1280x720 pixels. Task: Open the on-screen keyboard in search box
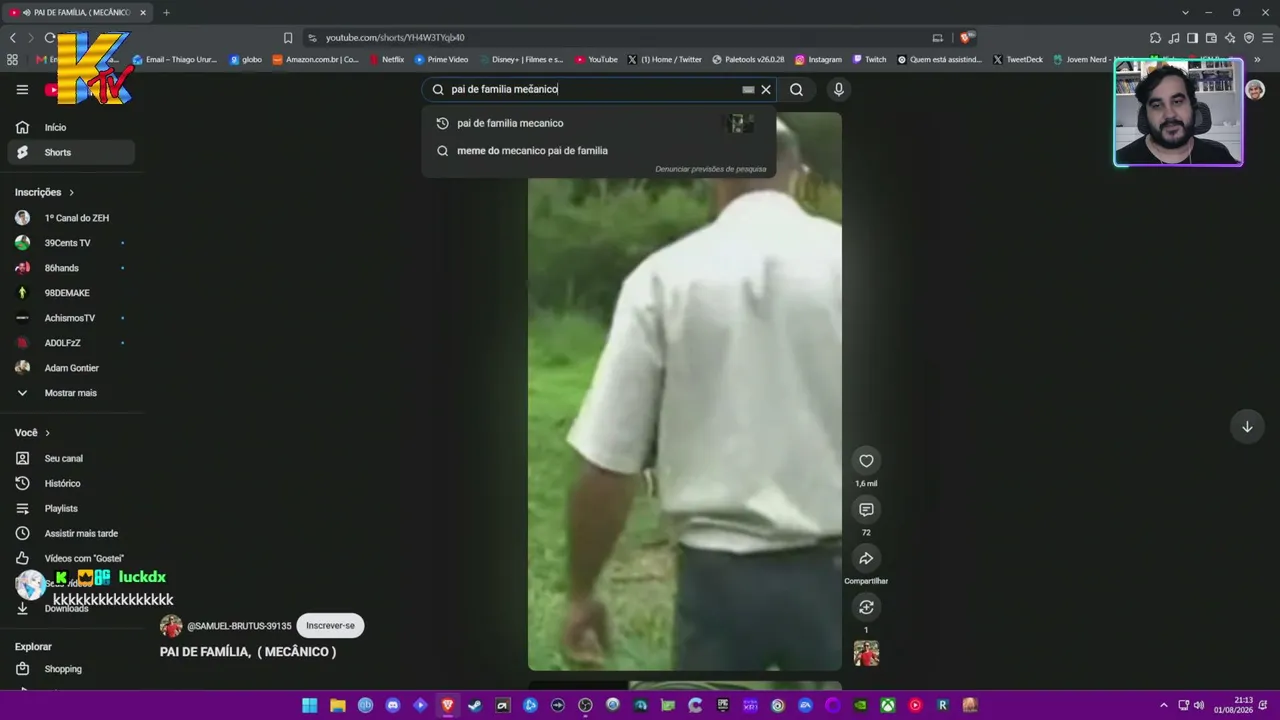tap(748, 89)
